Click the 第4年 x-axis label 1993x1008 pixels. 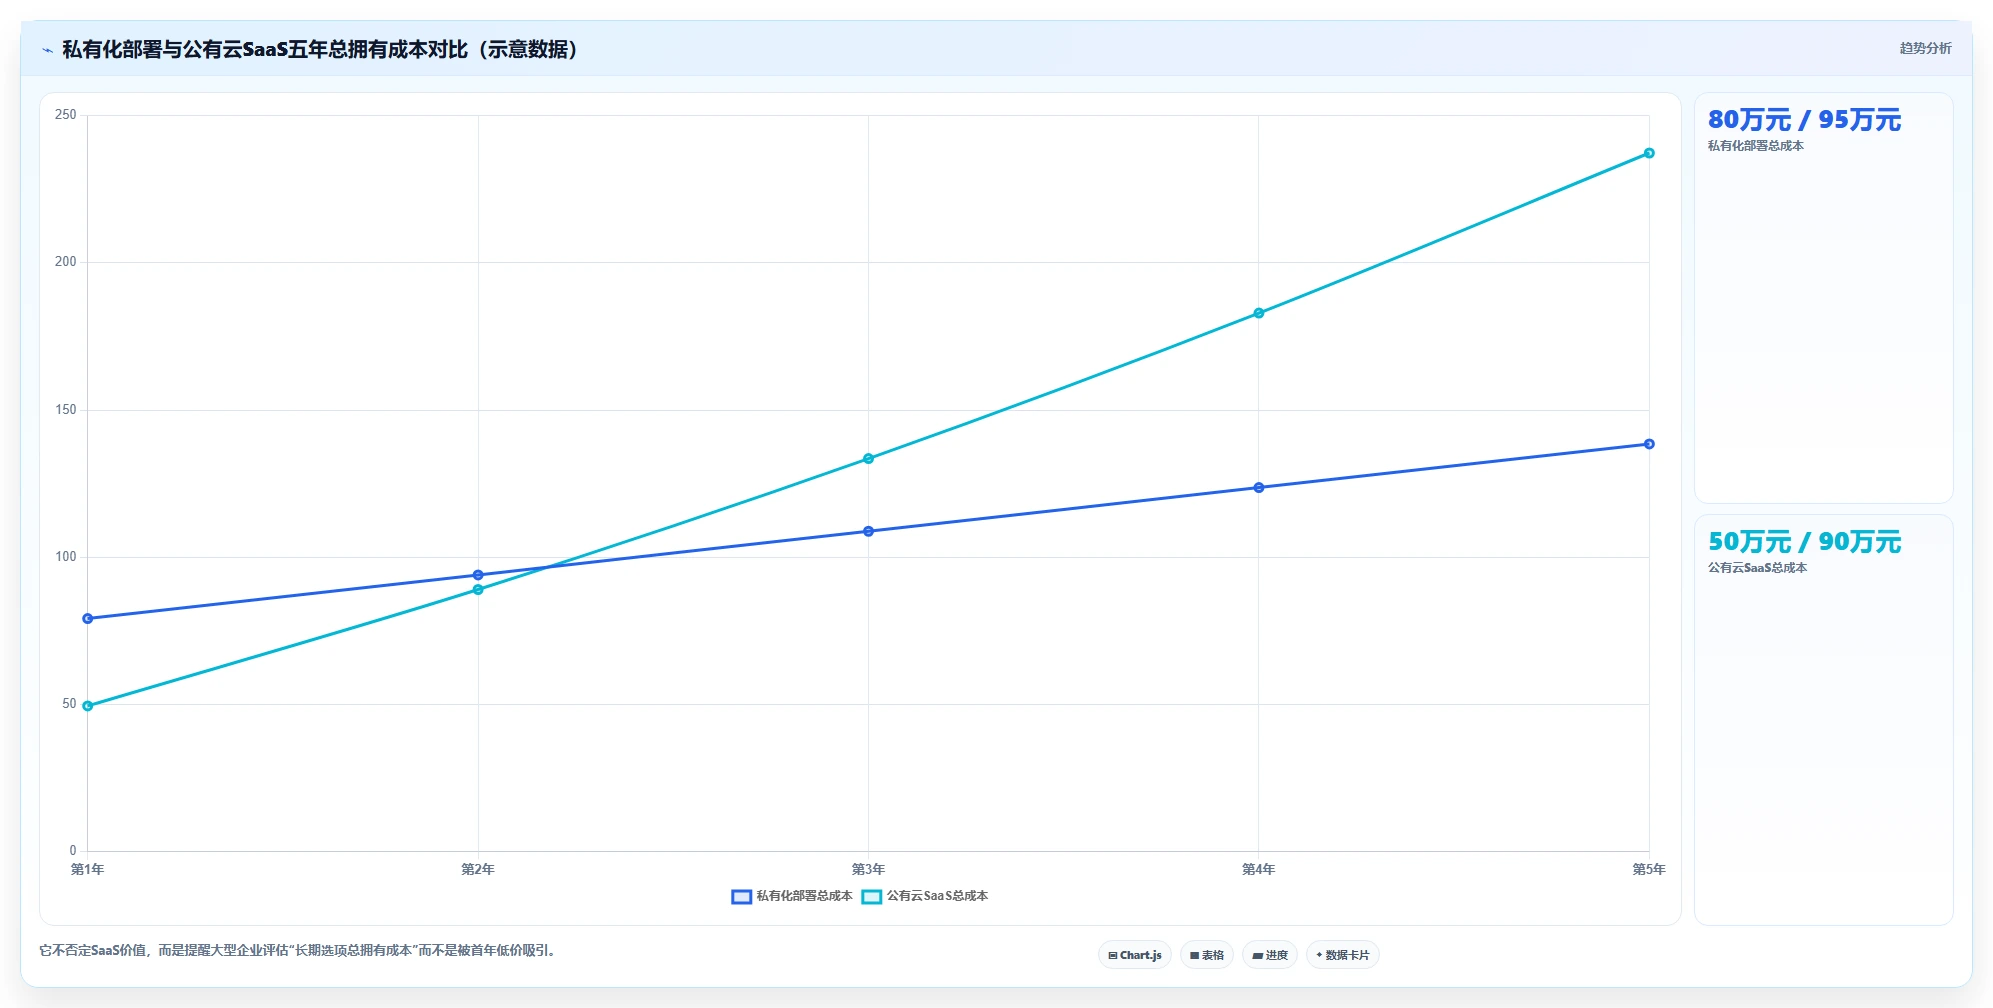pos(1259,869)
